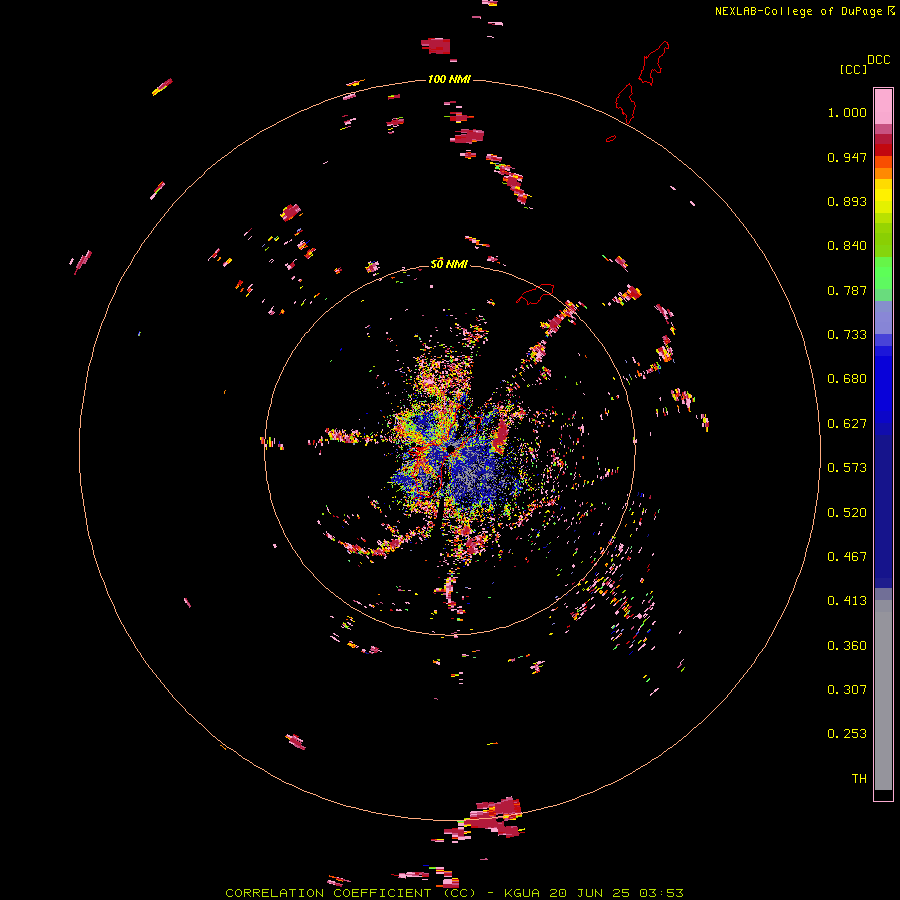Click the [CC] legend unit label

pos(853,69)
